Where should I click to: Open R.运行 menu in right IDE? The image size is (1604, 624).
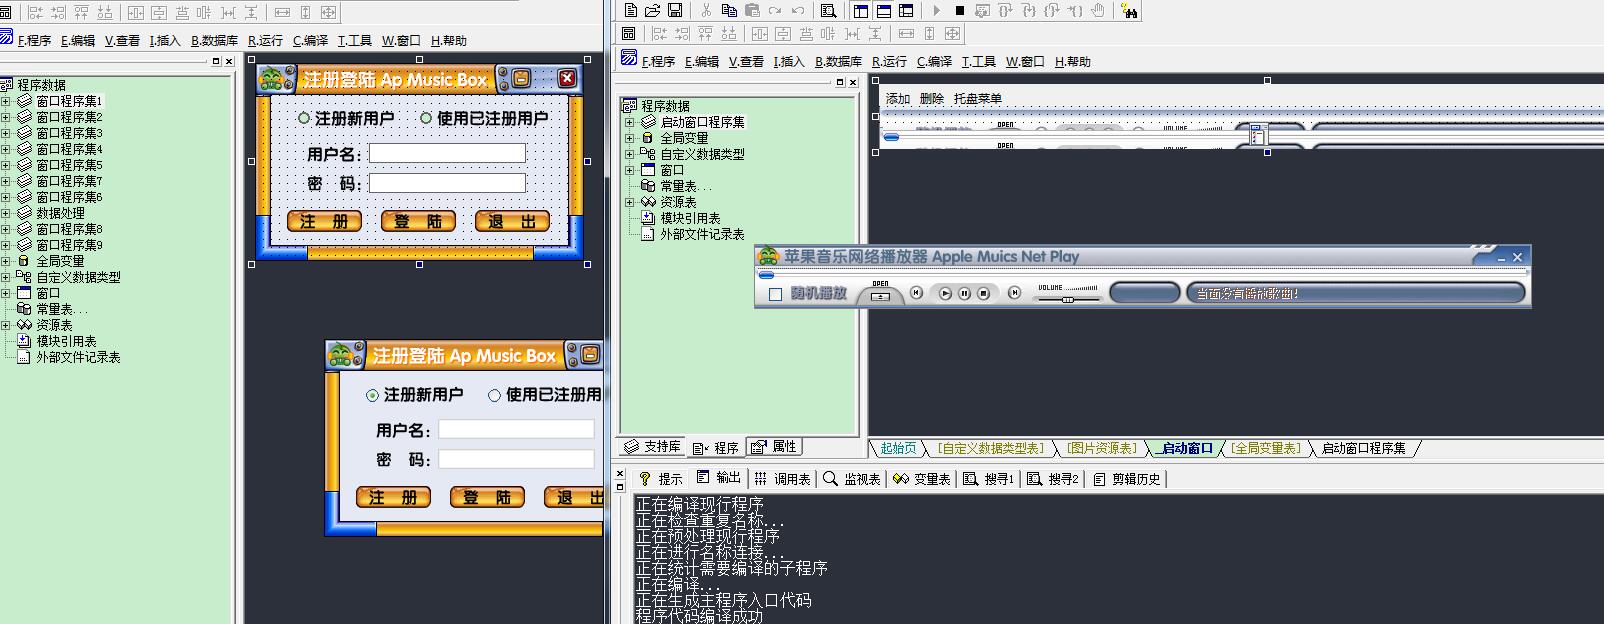click(889, 61)
